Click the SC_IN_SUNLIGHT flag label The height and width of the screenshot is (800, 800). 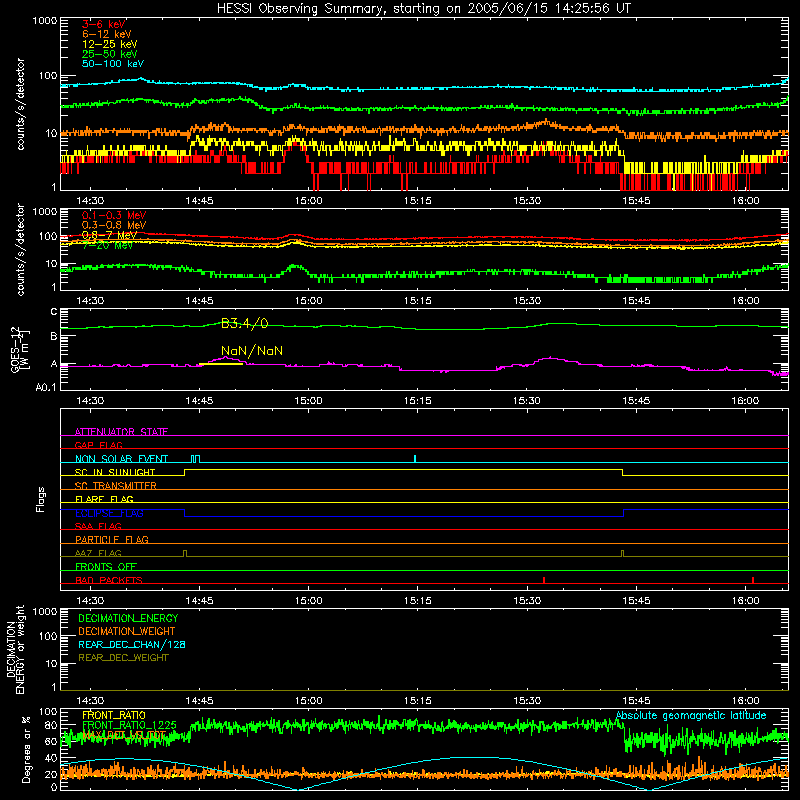click(115, 472)
